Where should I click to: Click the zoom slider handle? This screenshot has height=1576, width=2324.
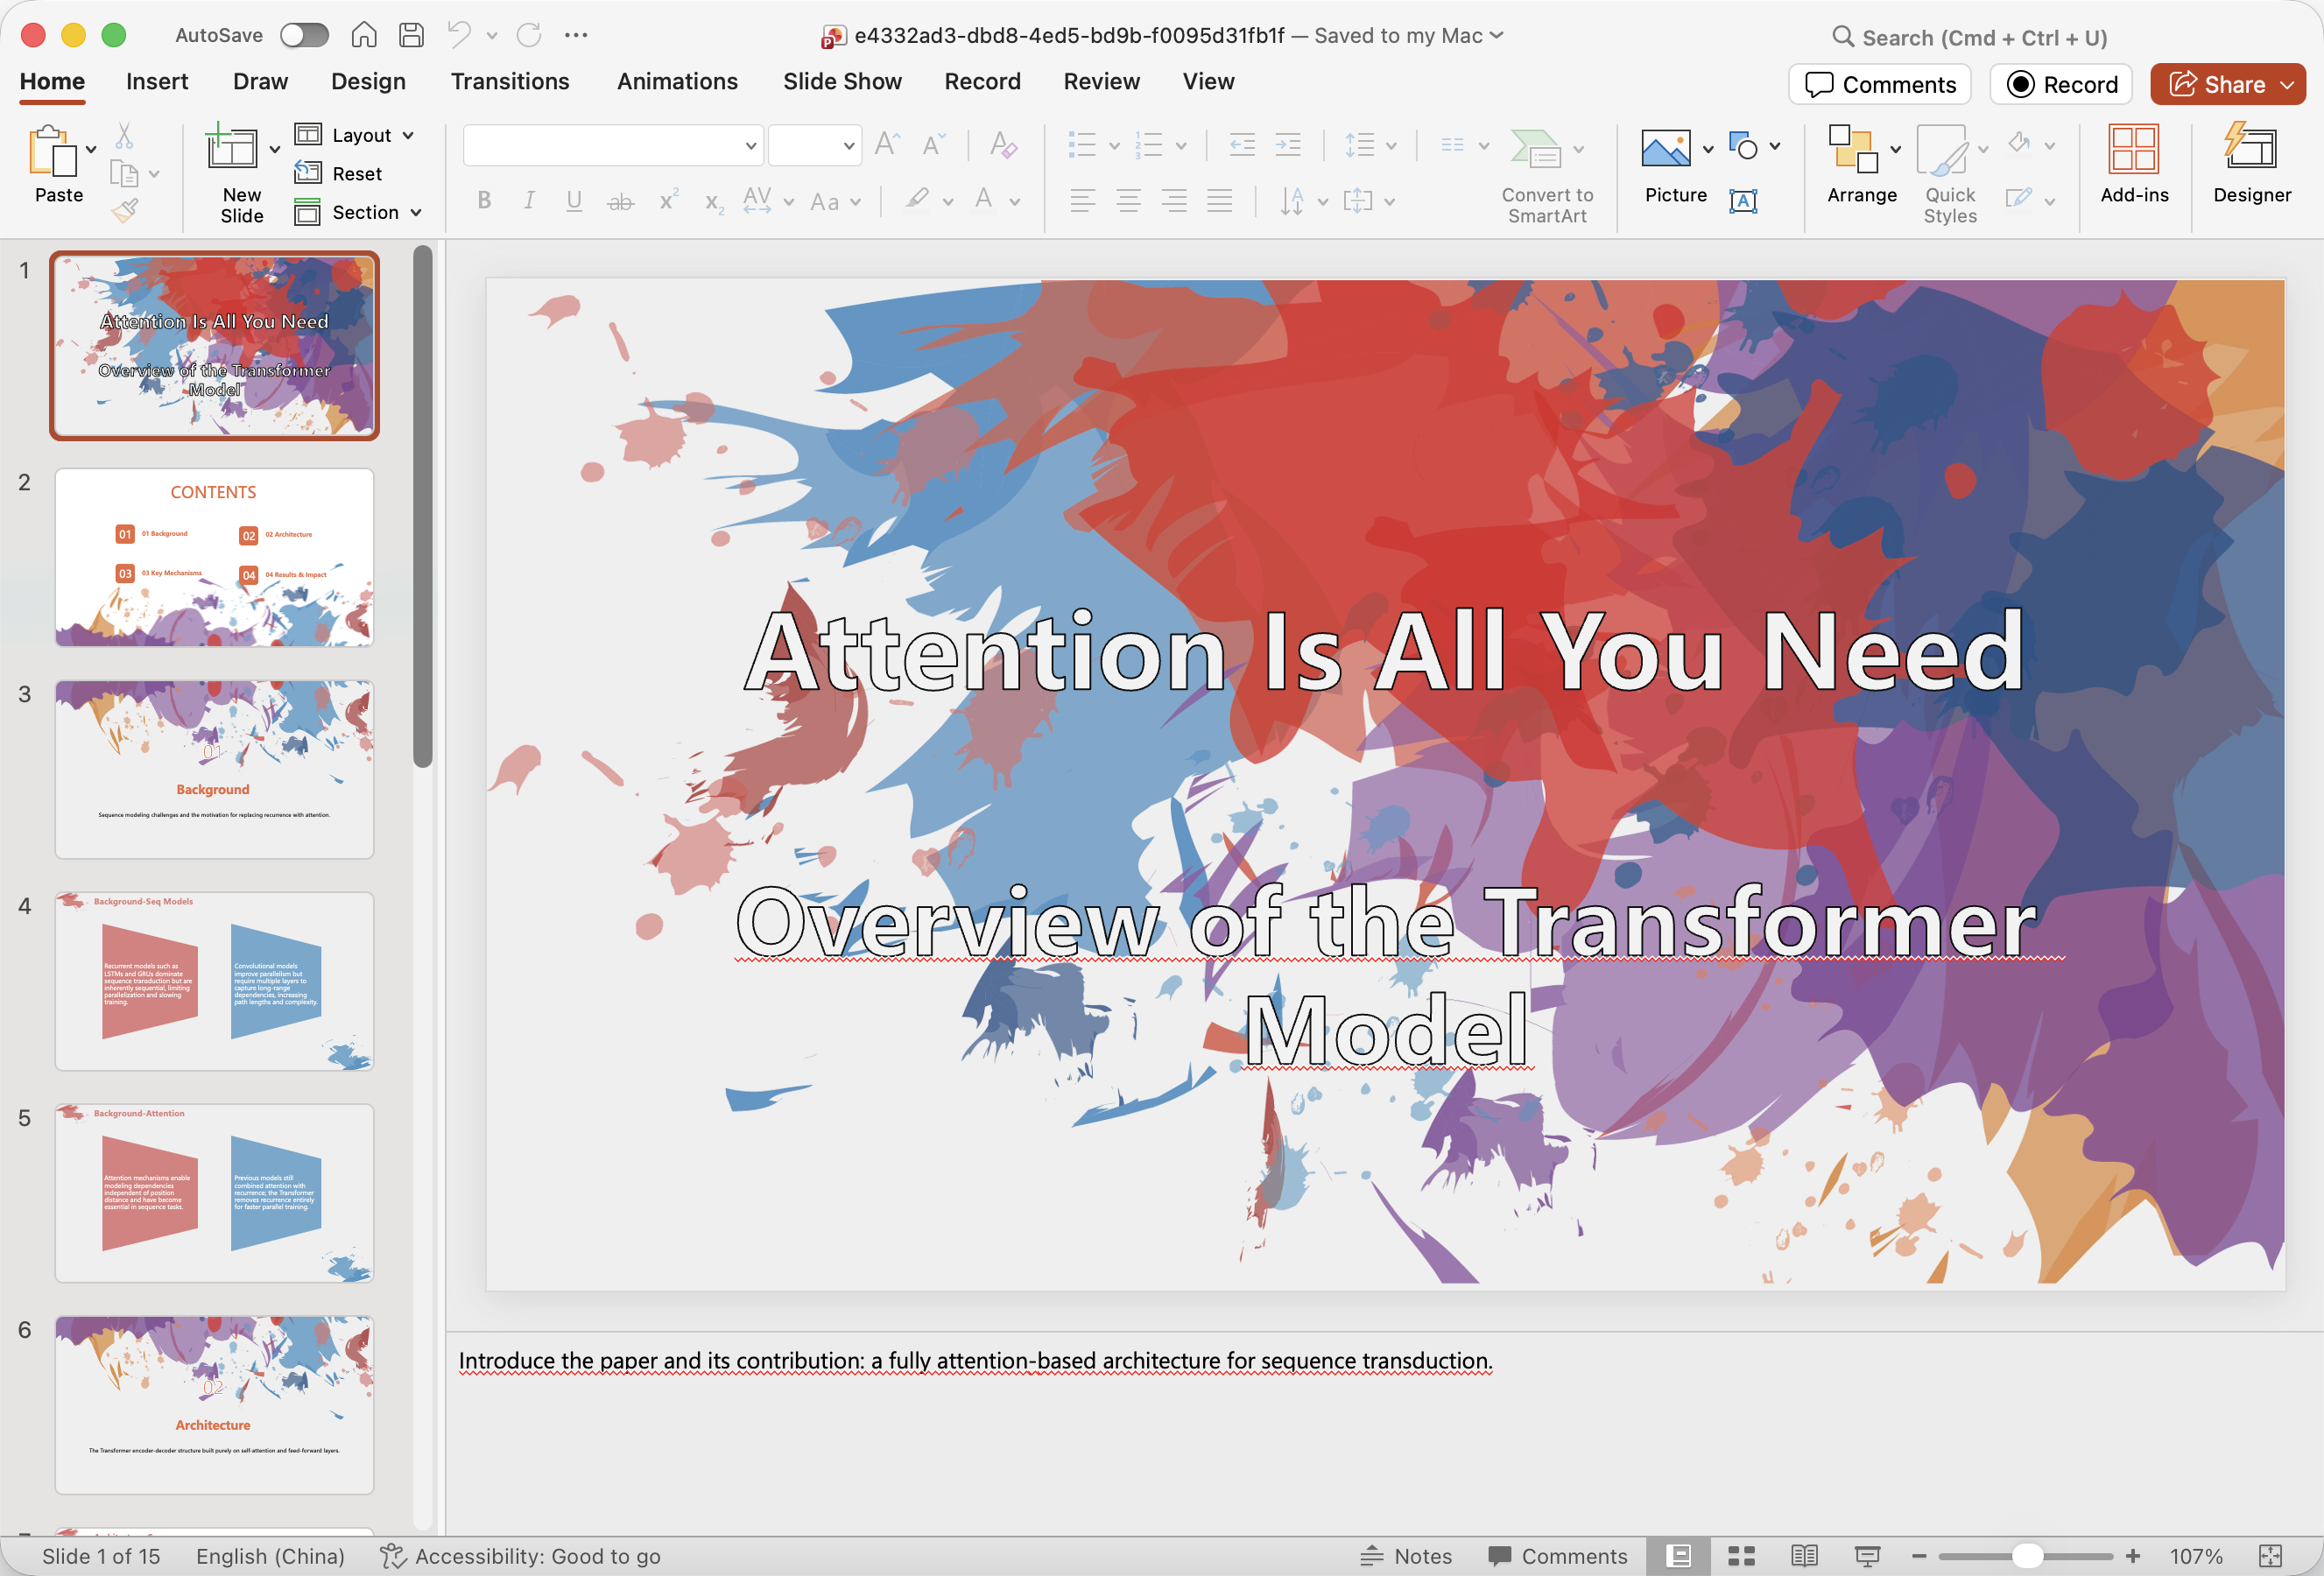coord(2026,1556)
